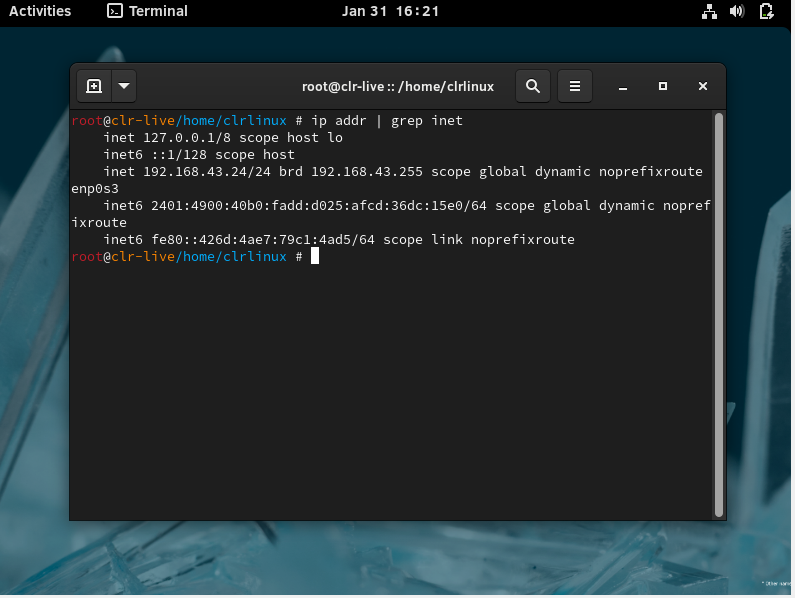The image size is (795, 598).
Task: Maximize the terminal window
Action: (663, 86)
